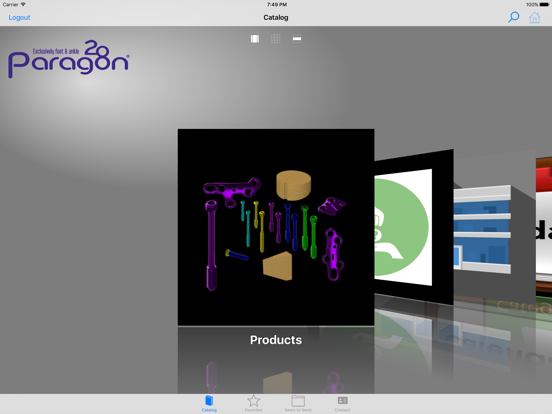Switch to grid view icon
This screenshot has height=414, width=552.
[276, 39]
